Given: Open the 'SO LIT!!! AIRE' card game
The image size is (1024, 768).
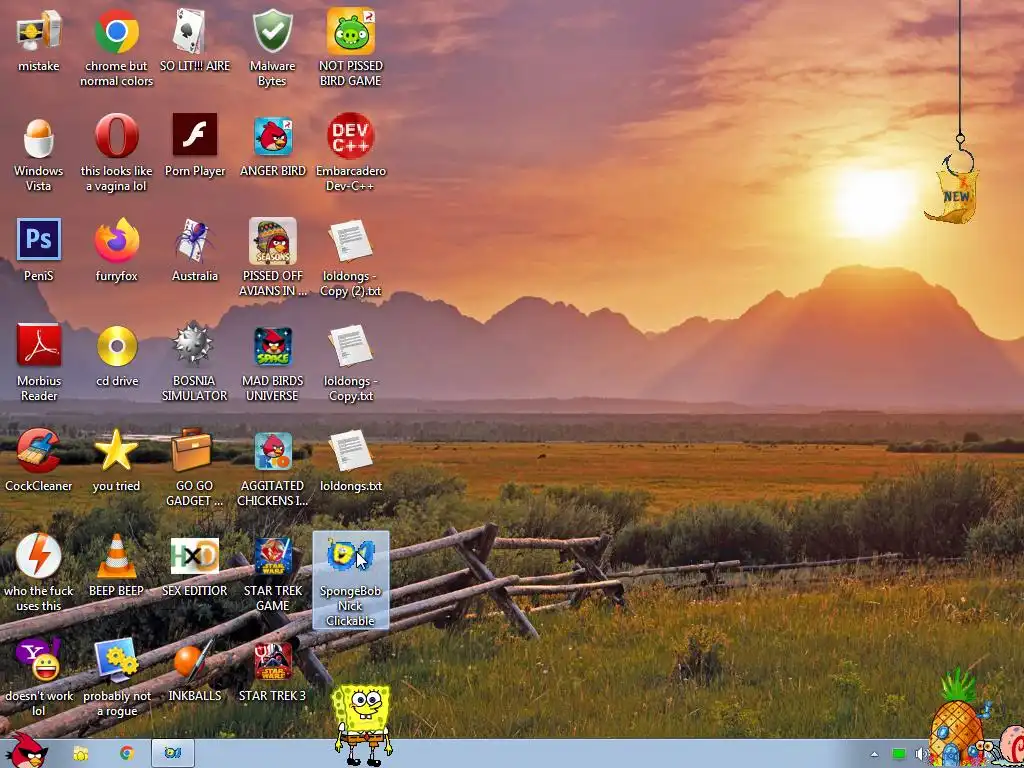Looking at the screenshot, I should [189, 31].
